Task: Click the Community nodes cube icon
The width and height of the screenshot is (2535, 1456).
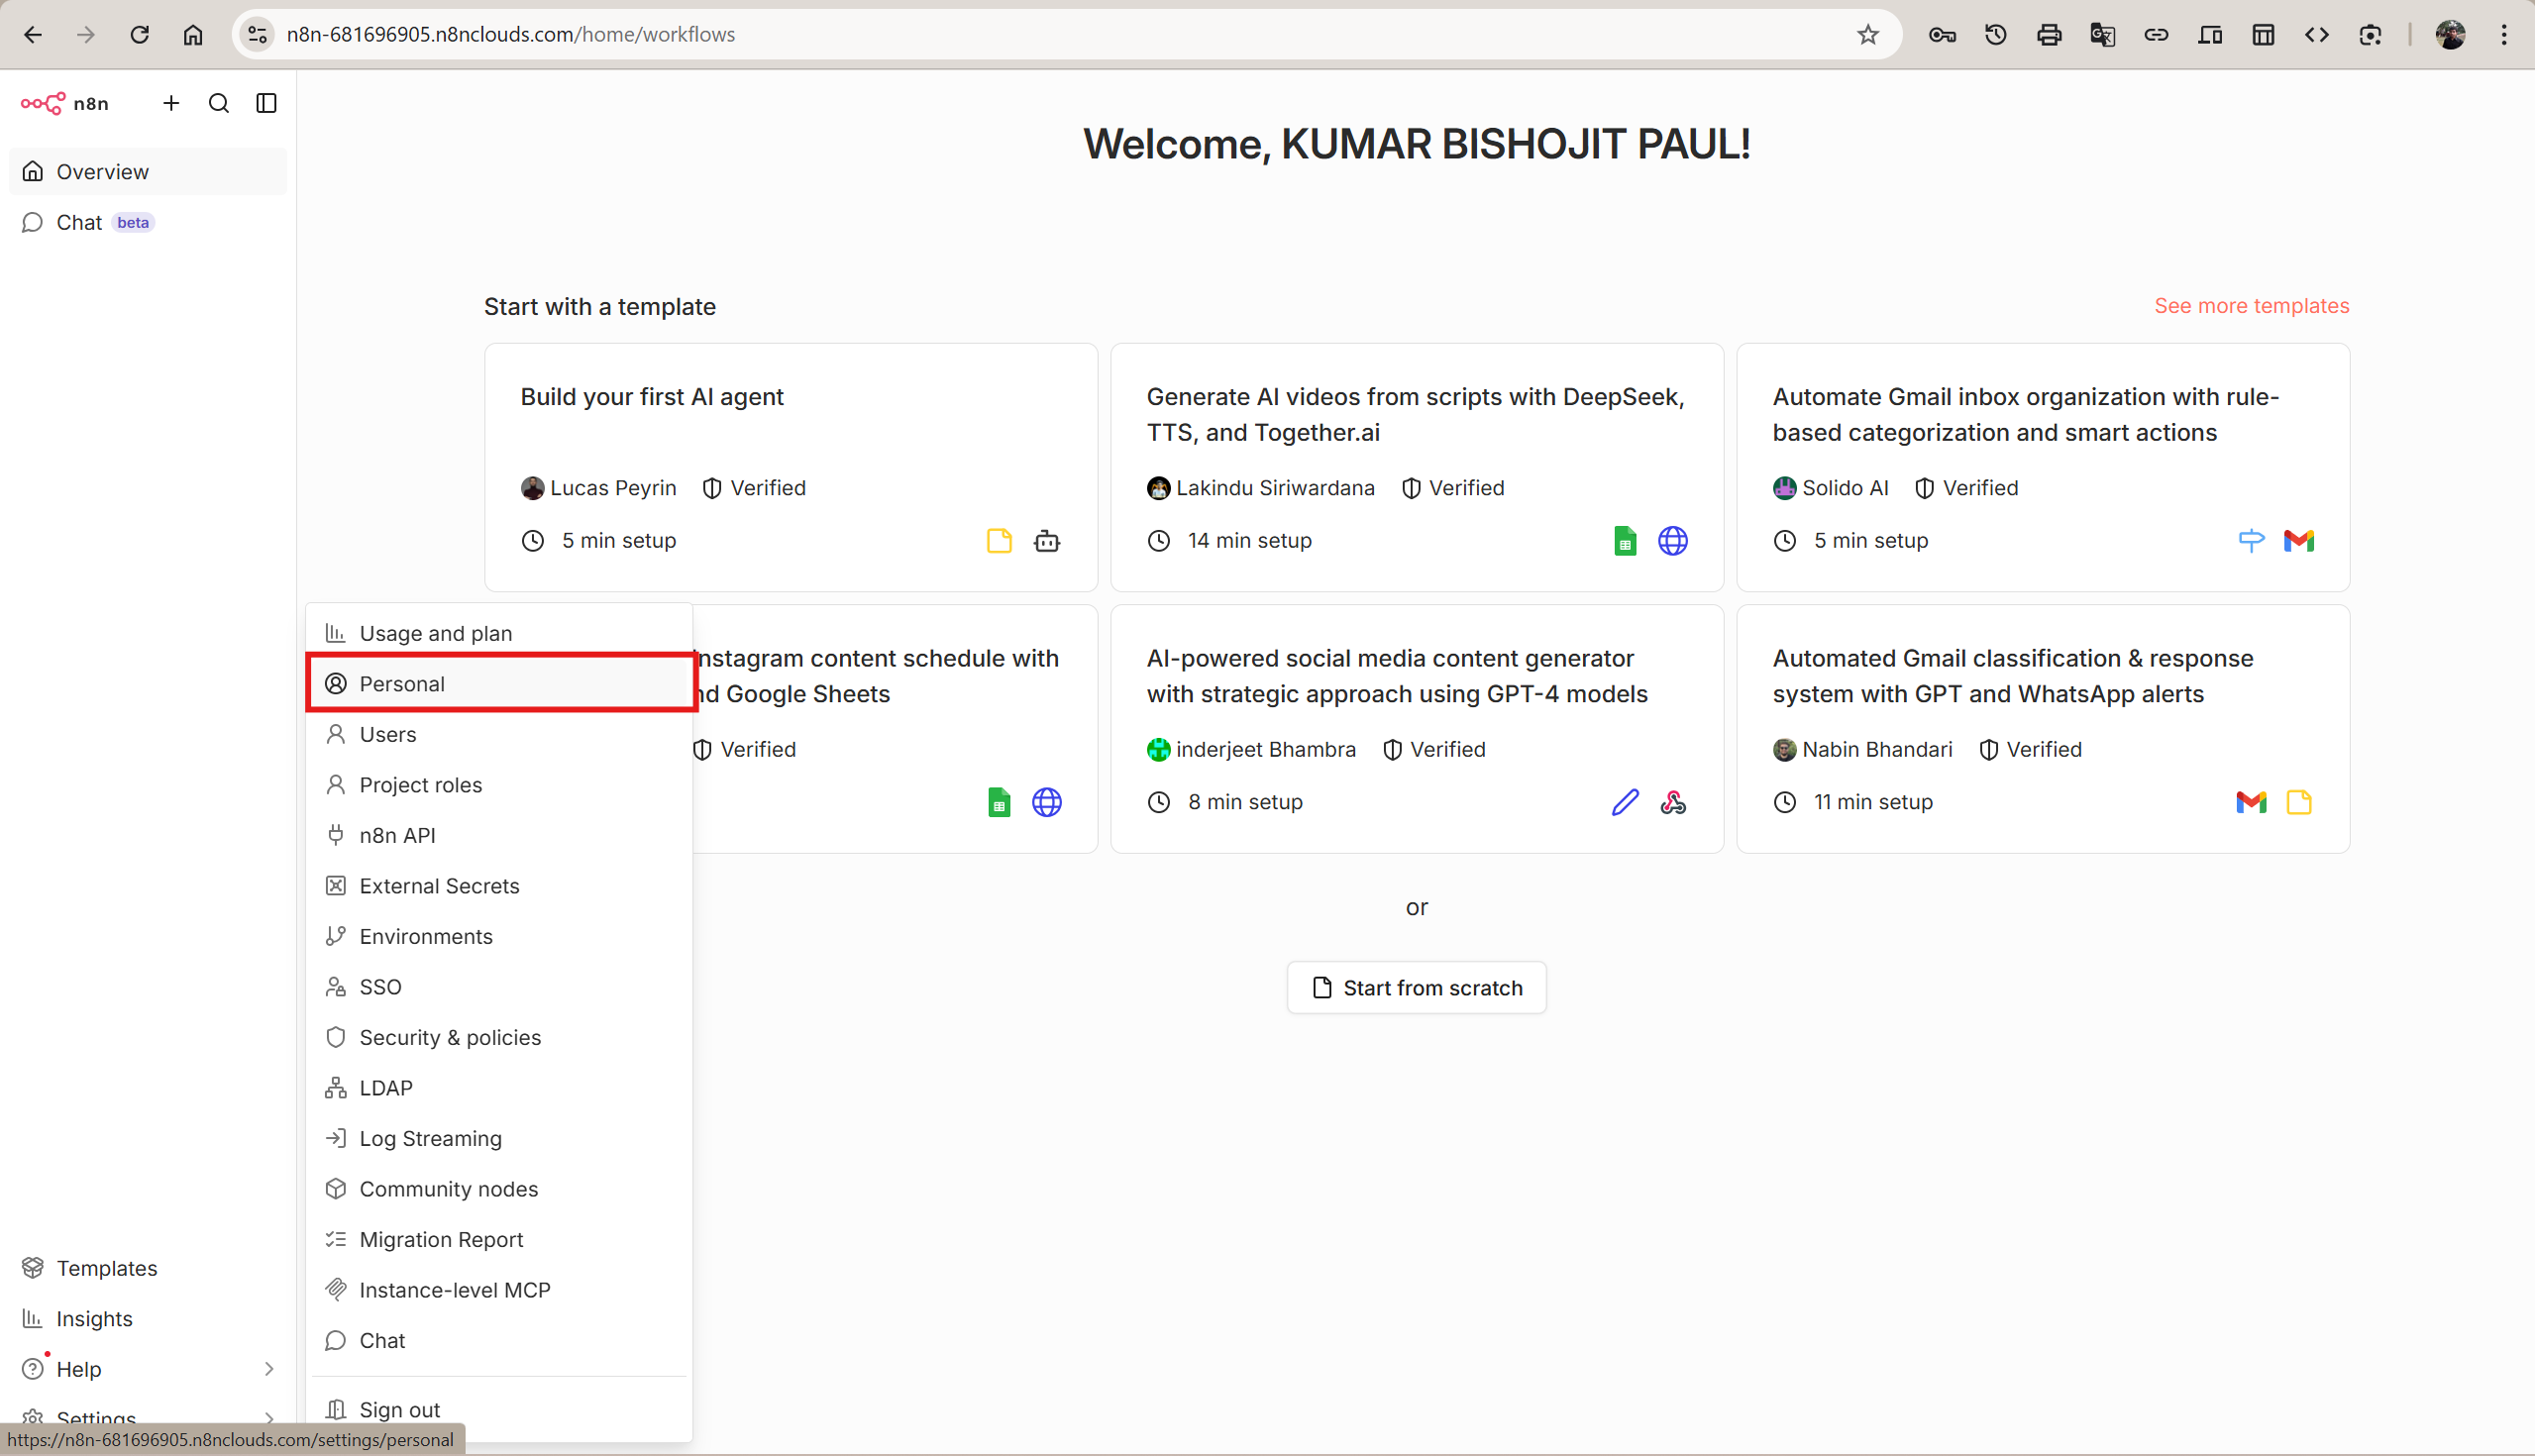Action: (x=336, y=1188)
